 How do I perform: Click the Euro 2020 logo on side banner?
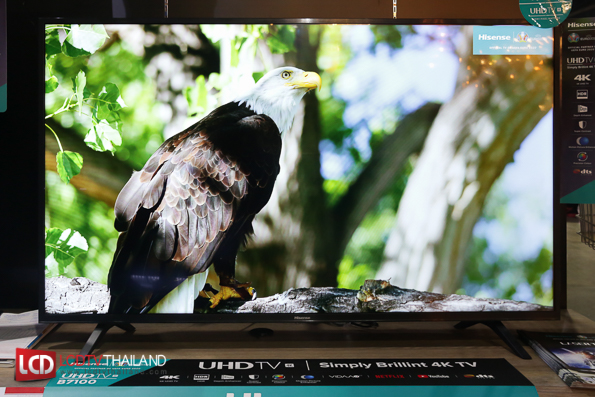tap(574, 38)
